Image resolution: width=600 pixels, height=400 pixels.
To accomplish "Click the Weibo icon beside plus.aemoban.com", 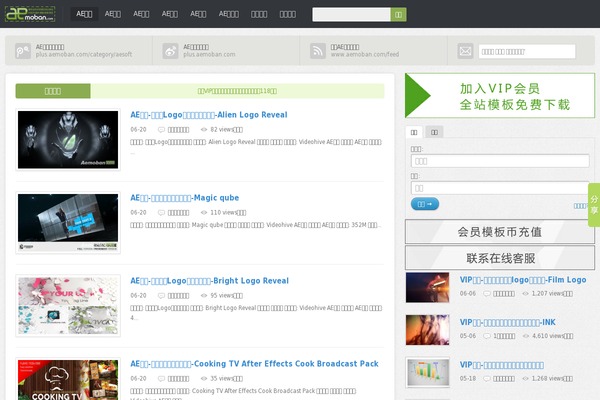I will point(170,51).
